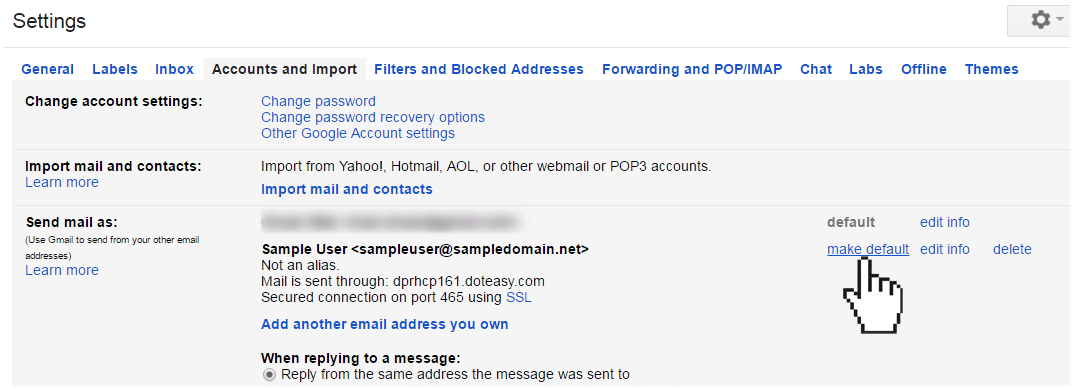1073x389 pixels.
Task: Select Filters and Blocked Addresses tab
Action: click(479, 69)
